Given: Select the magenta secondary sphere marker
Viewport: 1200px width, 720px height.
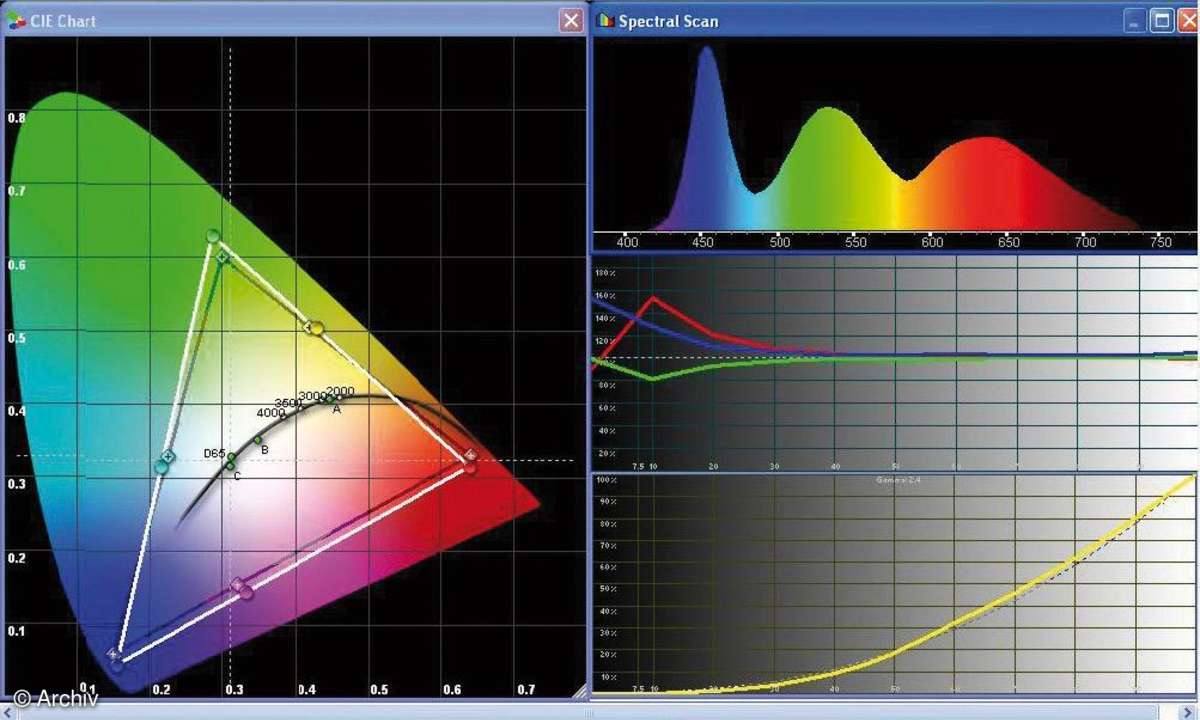Looking at the screenshot, I should pos(246,593).
